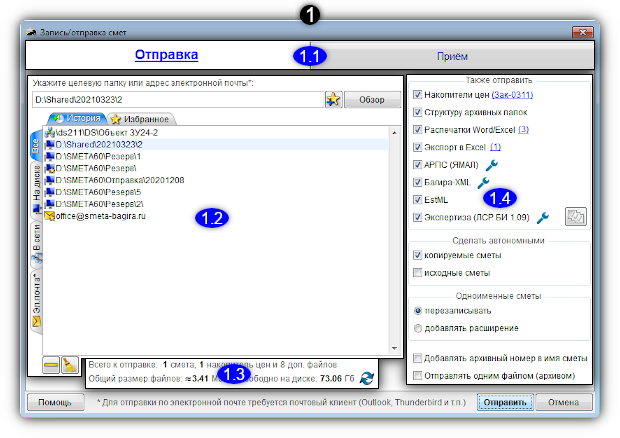Select the перезаписывать radio button

click(x=418, y=311)
